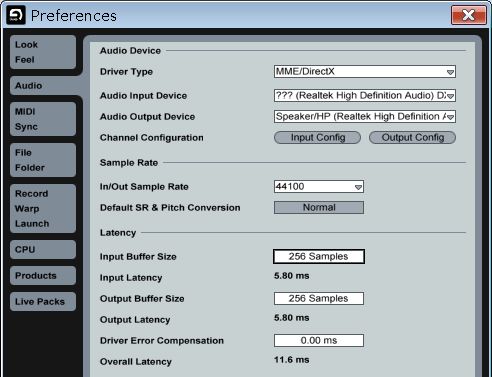The height and width of the screenshot is (377, 492).
Task: Click the Output Config button
Action: point(412,138)
